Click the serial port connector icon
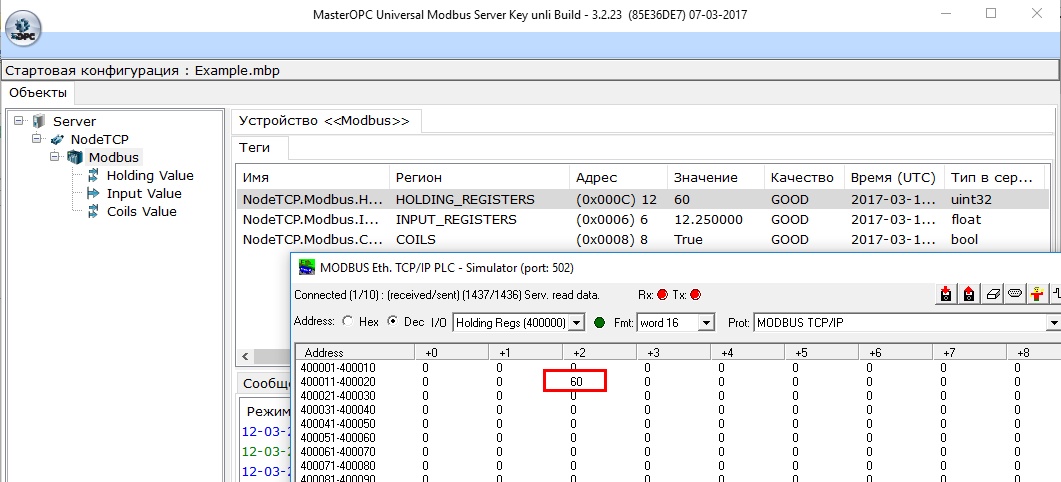This screenshot has height=482, width=1061. click(1015, 294)
